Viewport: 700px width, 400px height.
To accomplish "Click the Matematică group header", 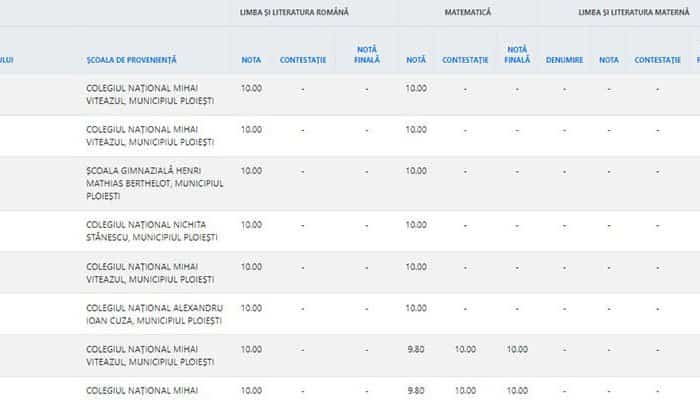I will coord(468,12).
